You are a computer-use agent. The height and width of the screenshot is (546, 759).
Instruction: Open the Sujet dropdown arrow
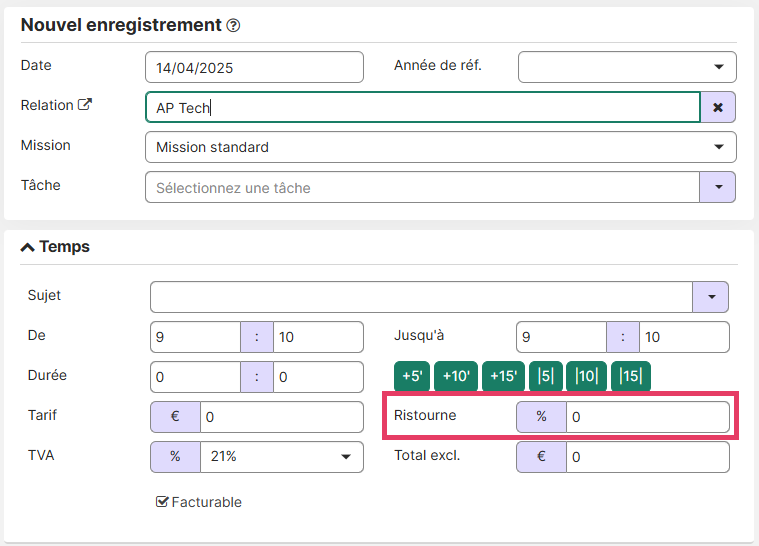(710, 297)
